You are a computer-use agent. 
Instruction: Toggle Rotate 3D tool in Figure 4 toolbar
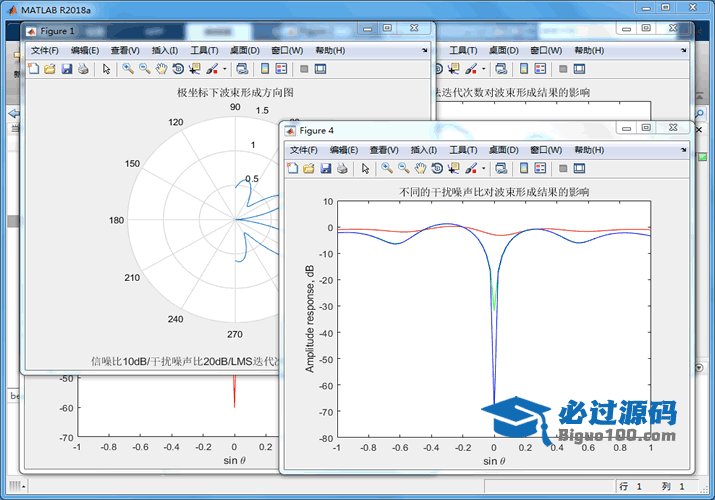point(437,168)
